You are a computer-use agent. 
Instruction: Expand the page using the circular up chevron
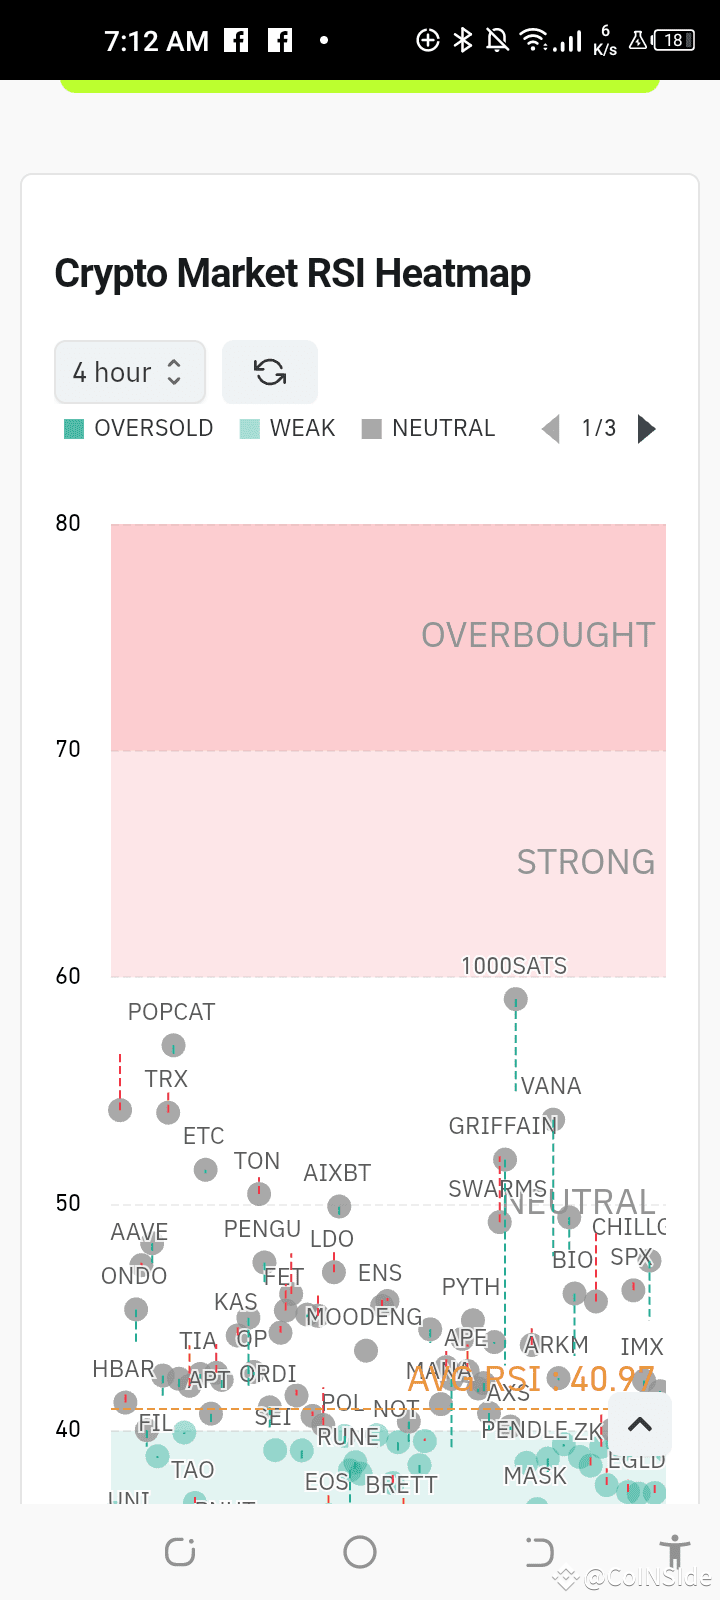coord(639,1424)
